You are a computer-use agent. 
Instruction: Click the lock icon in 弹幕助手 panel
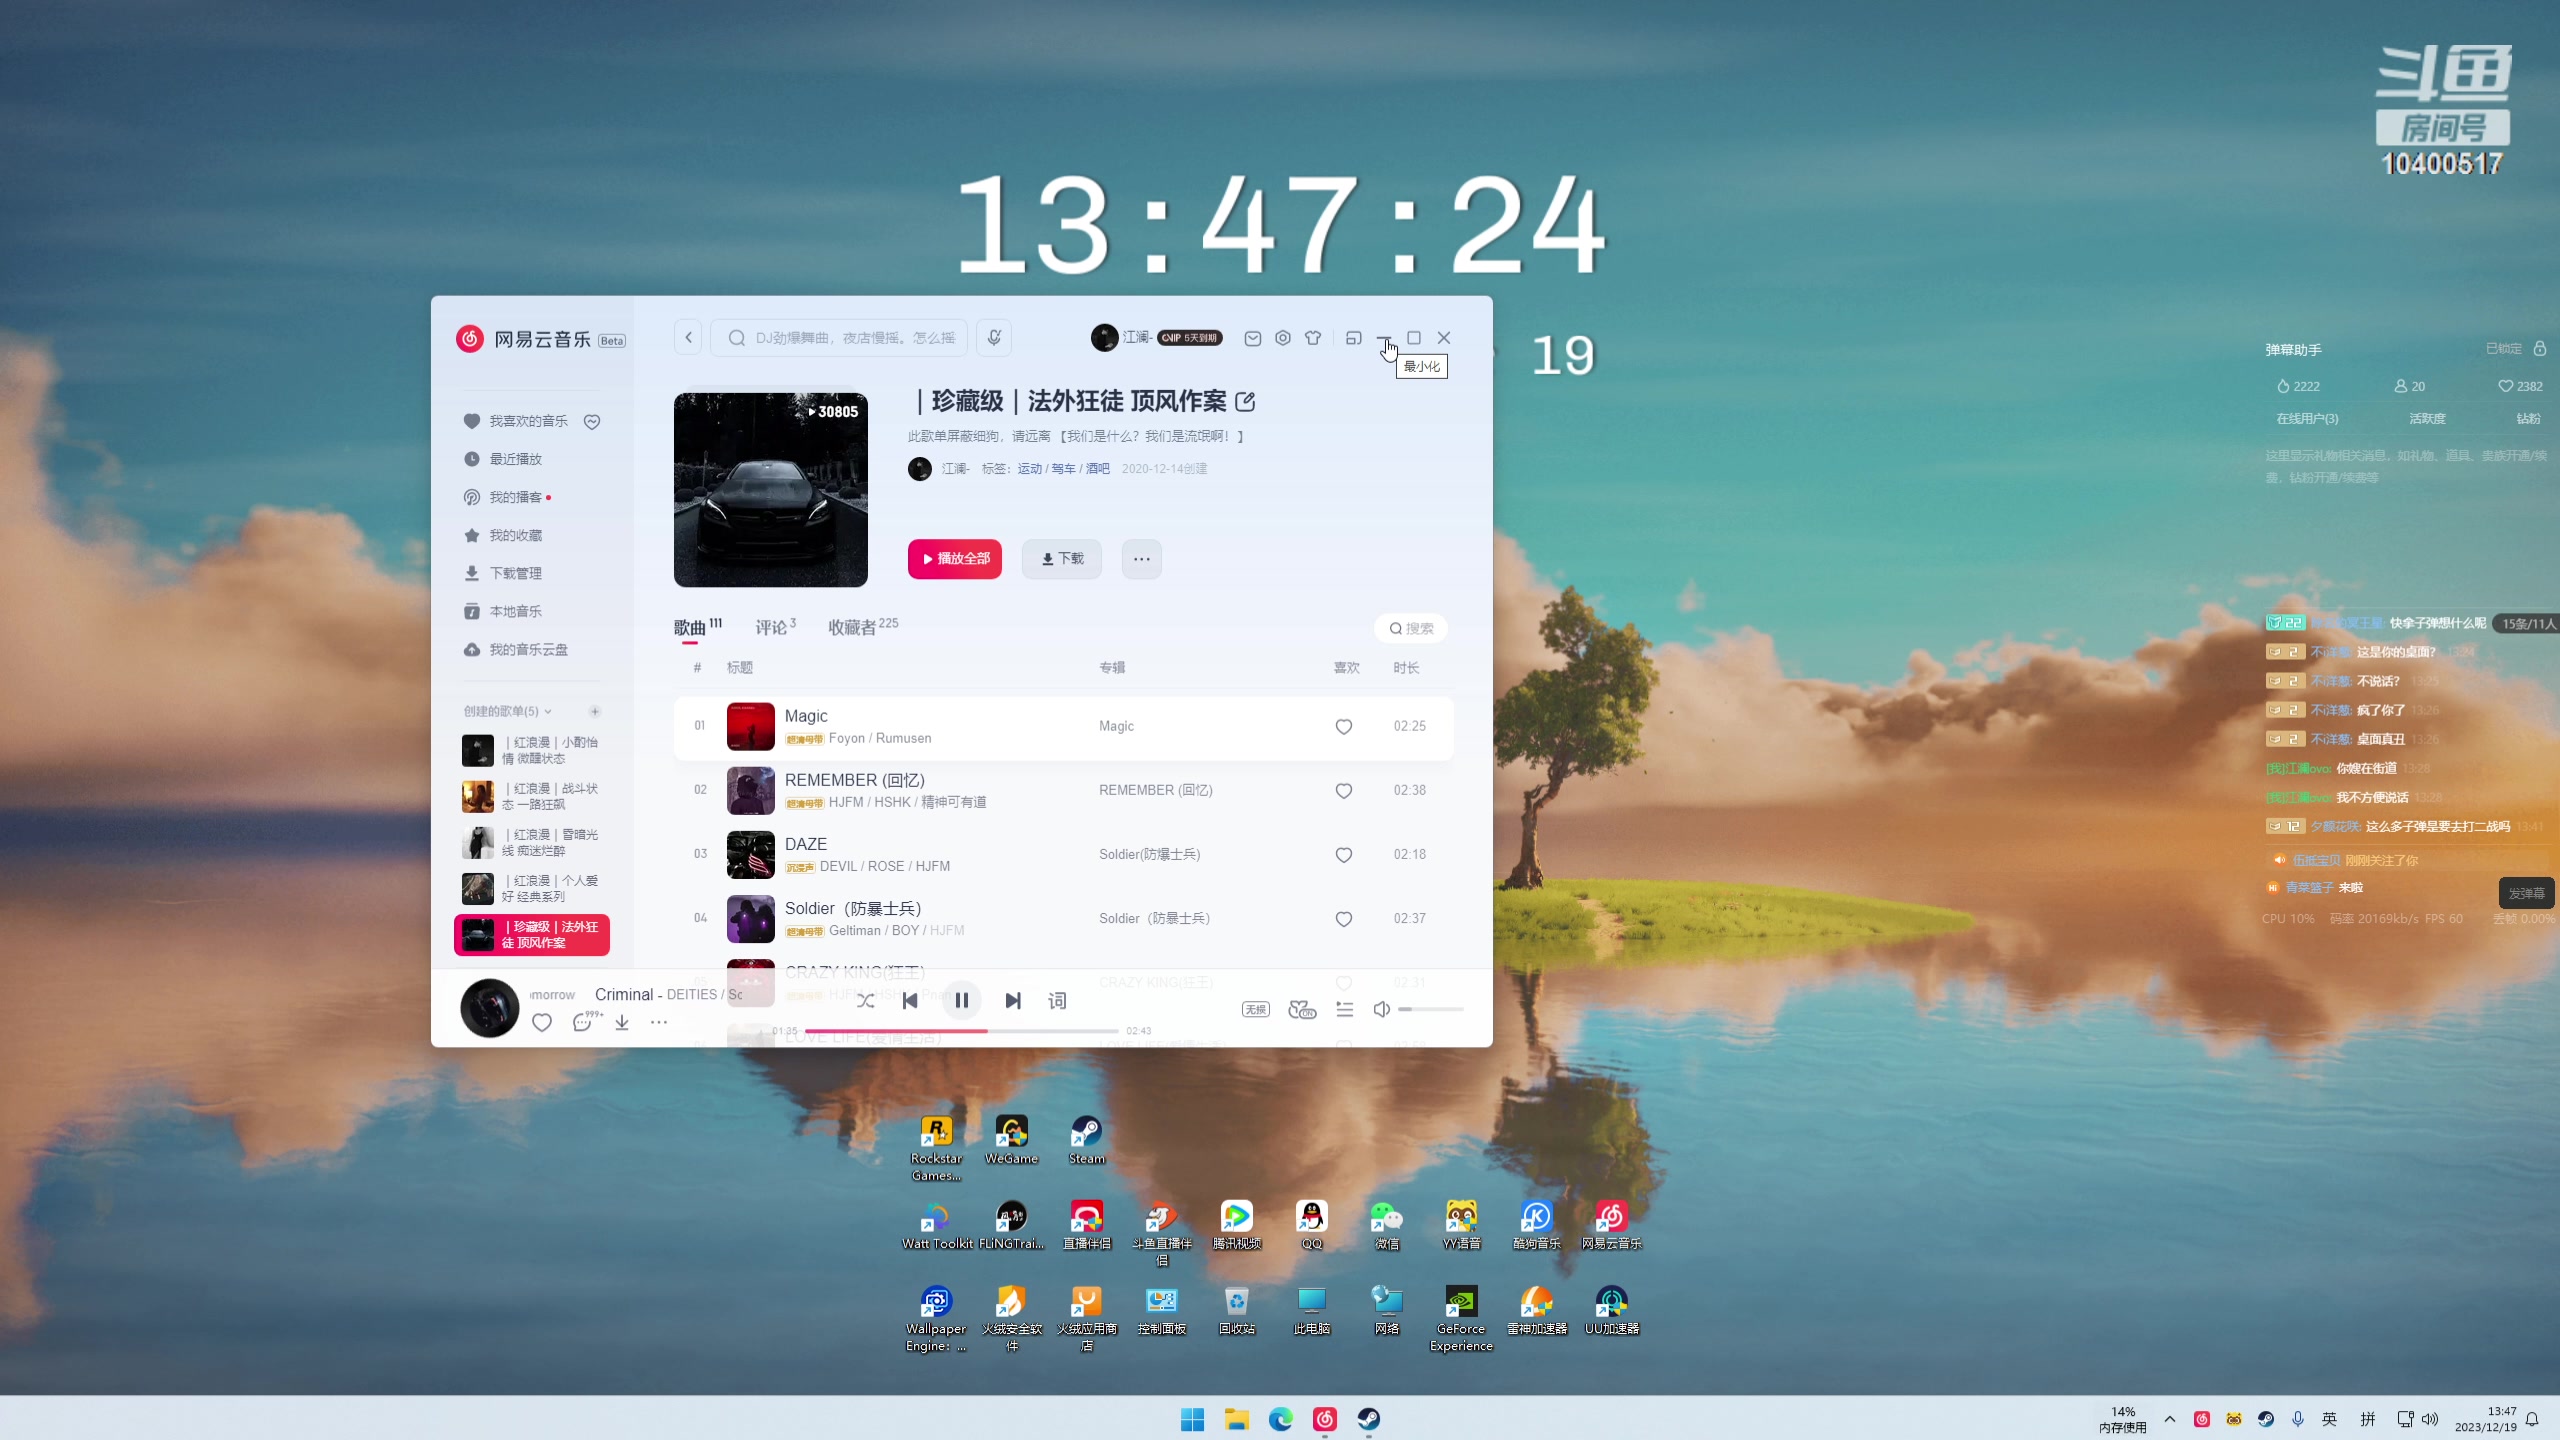coord(2539,349)
